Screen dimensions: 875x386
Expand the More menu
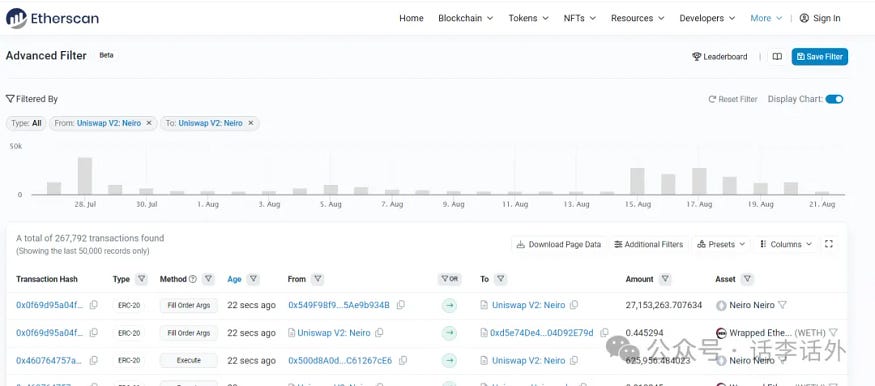(x=766, y=18)
